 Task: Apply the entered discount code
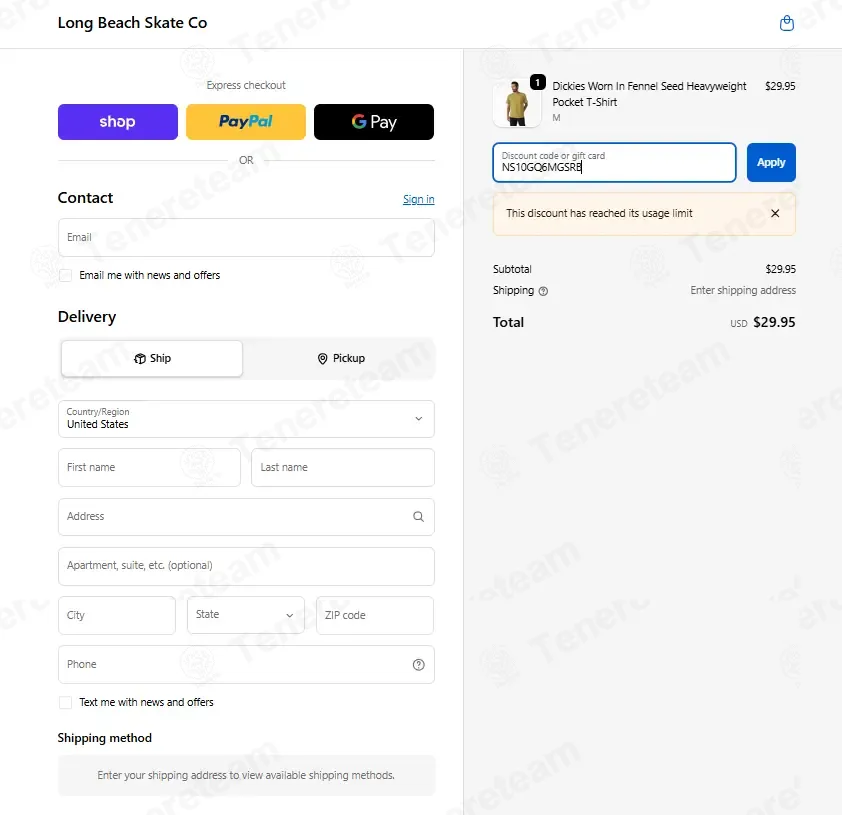point(771,163)
